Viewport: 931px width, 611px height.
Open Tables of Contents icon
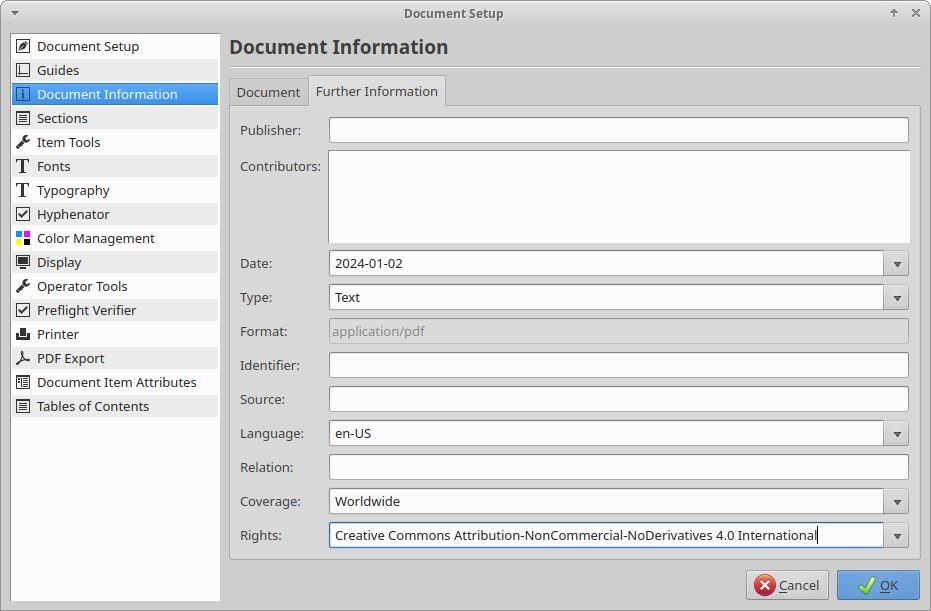click(23, 407)
